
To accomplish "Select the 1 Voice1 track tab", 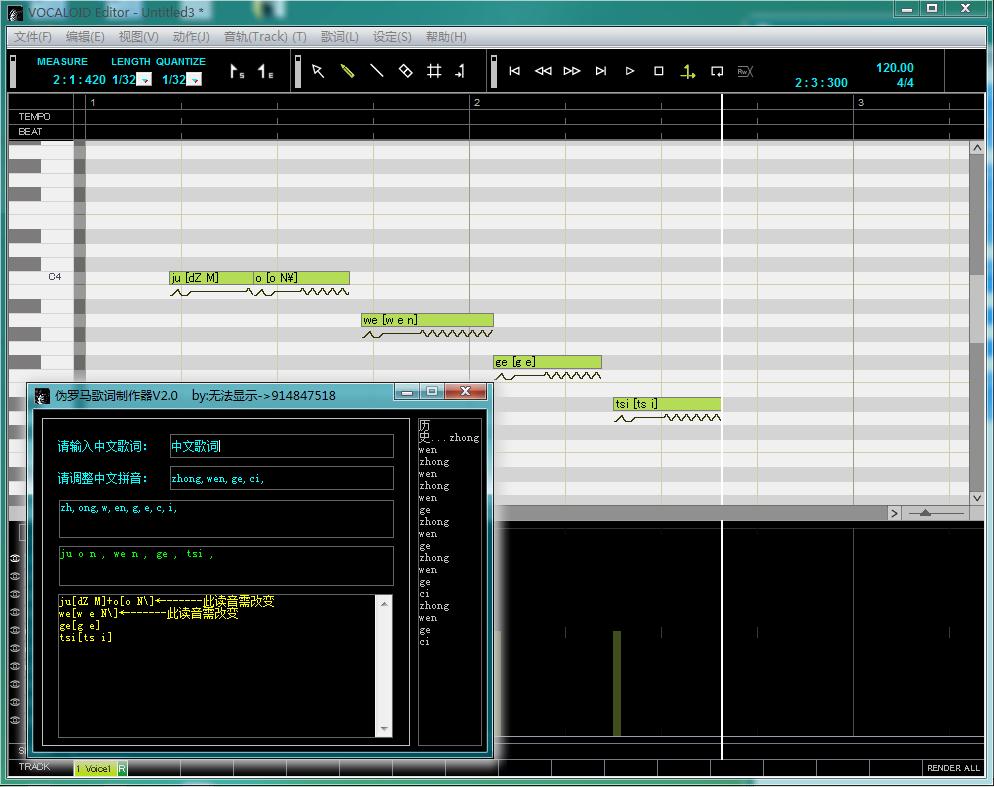I will (x=94, y=769).
